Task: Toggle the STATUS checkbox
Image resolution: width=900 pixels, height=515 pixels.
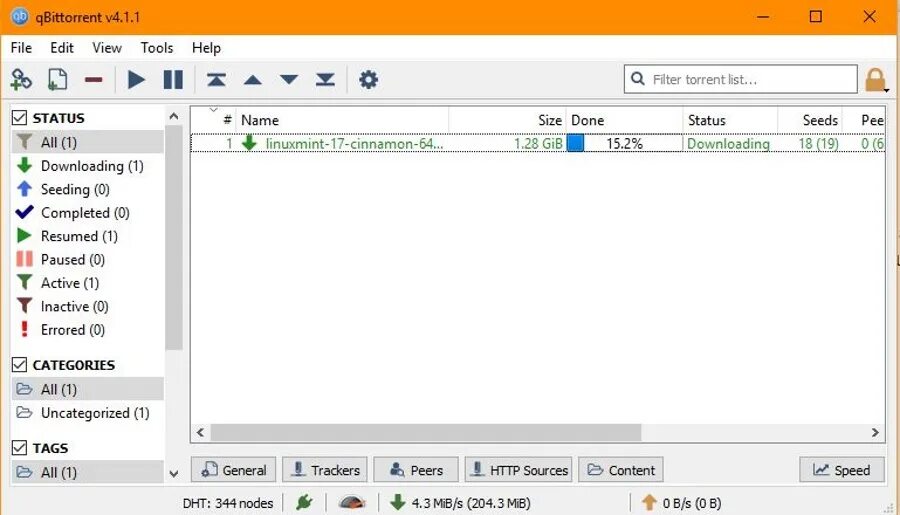Action: pyautogui.click(x=19, y=118)
